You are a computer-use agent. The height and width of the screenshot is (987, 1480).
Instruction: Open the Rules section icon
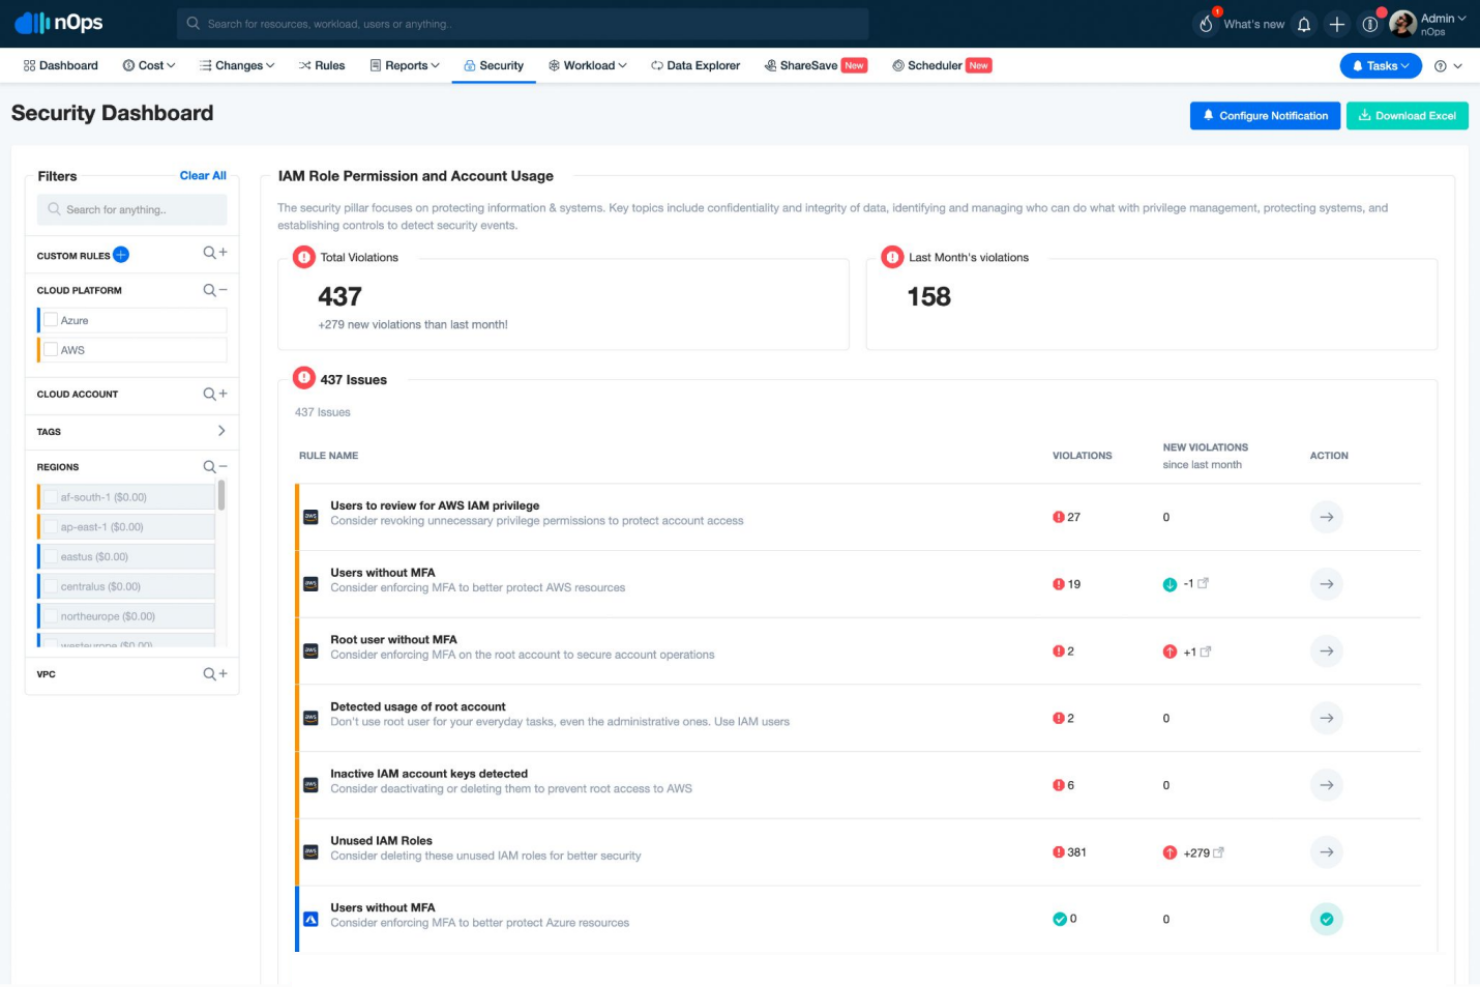306,65
